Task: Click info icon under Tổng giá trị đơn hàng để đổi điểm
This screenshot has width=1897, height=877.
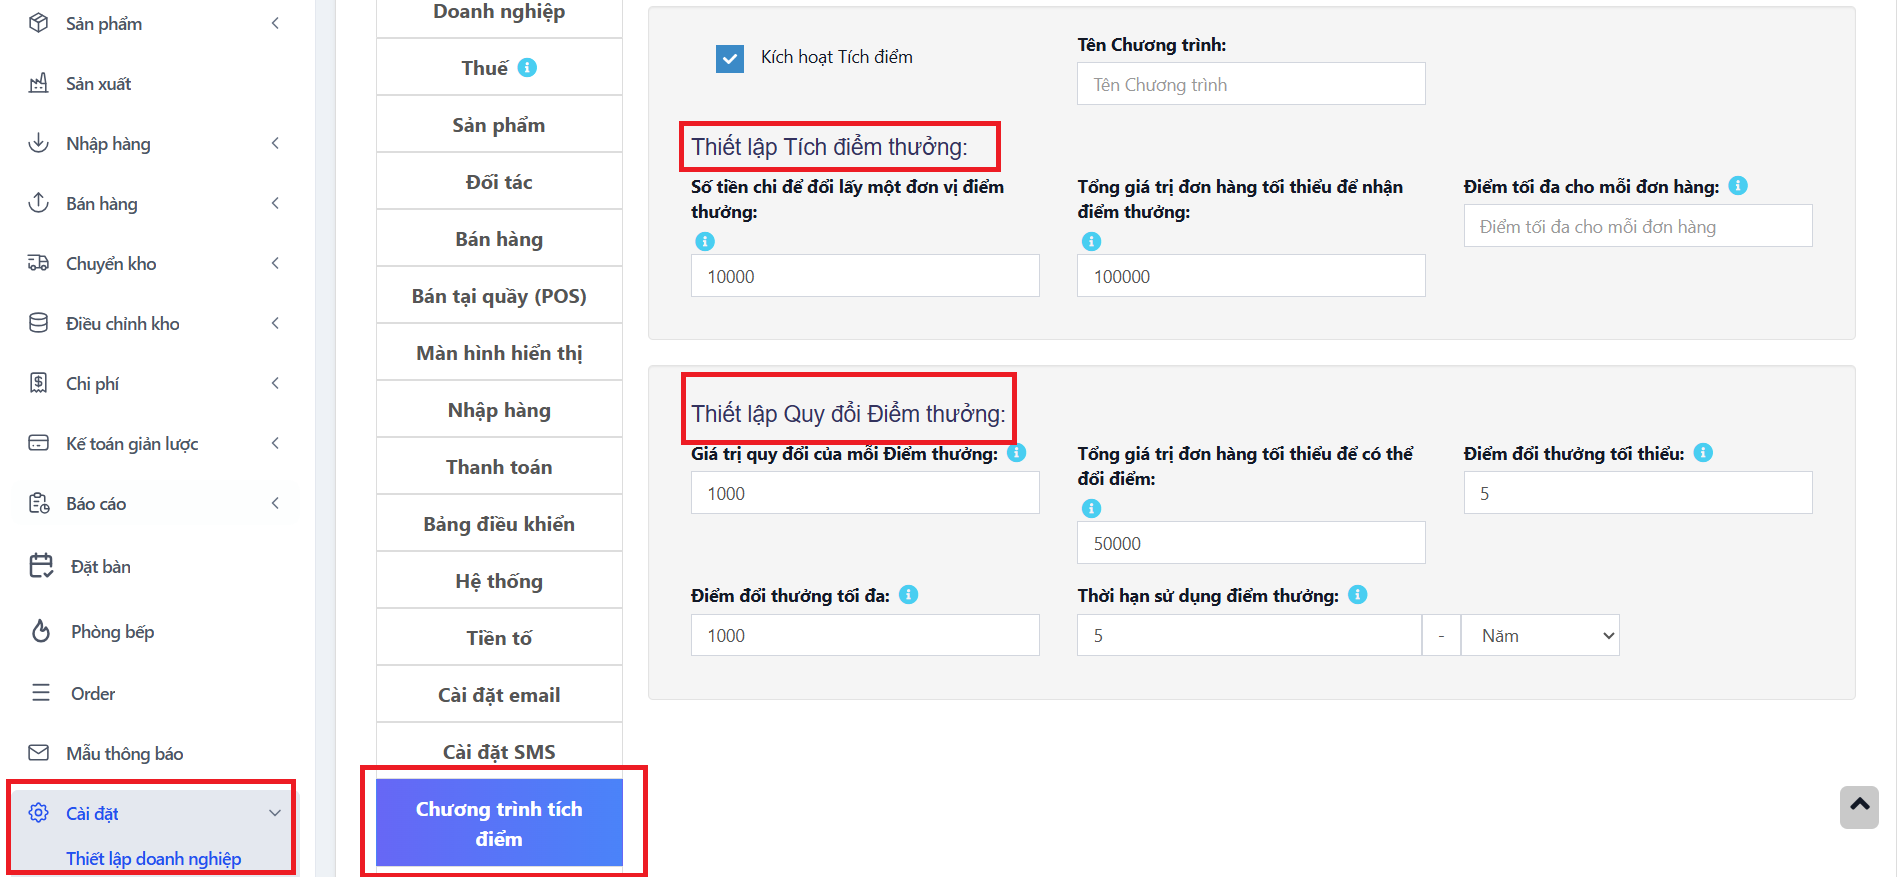Action: [x=1091, y=508]
